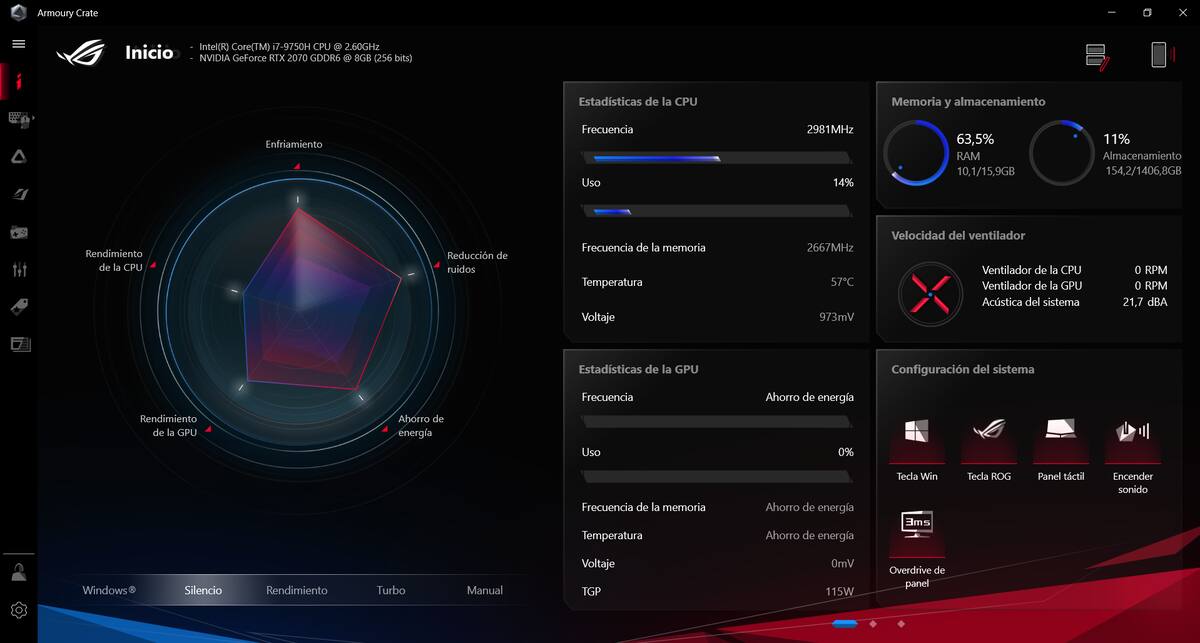Open the system list view icon
The height and width of the screenshot is (643, 1200).
(1097, 55)
